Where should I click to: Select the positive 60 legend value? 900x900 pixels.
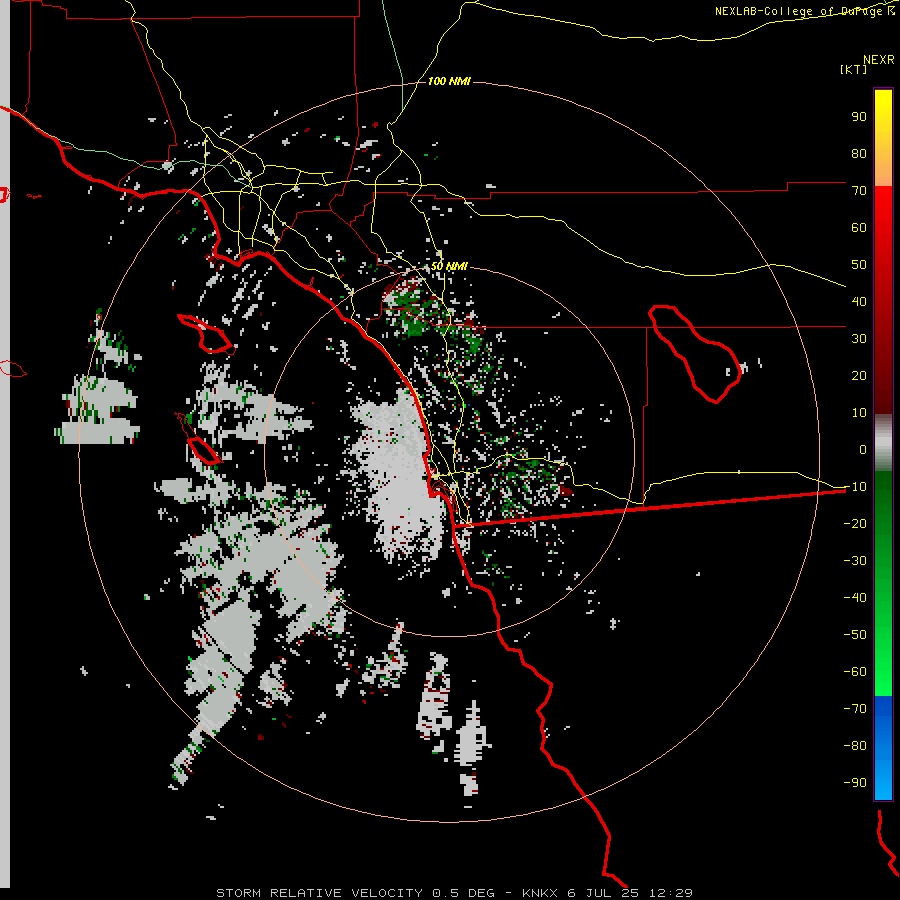[x=859, y=228]
